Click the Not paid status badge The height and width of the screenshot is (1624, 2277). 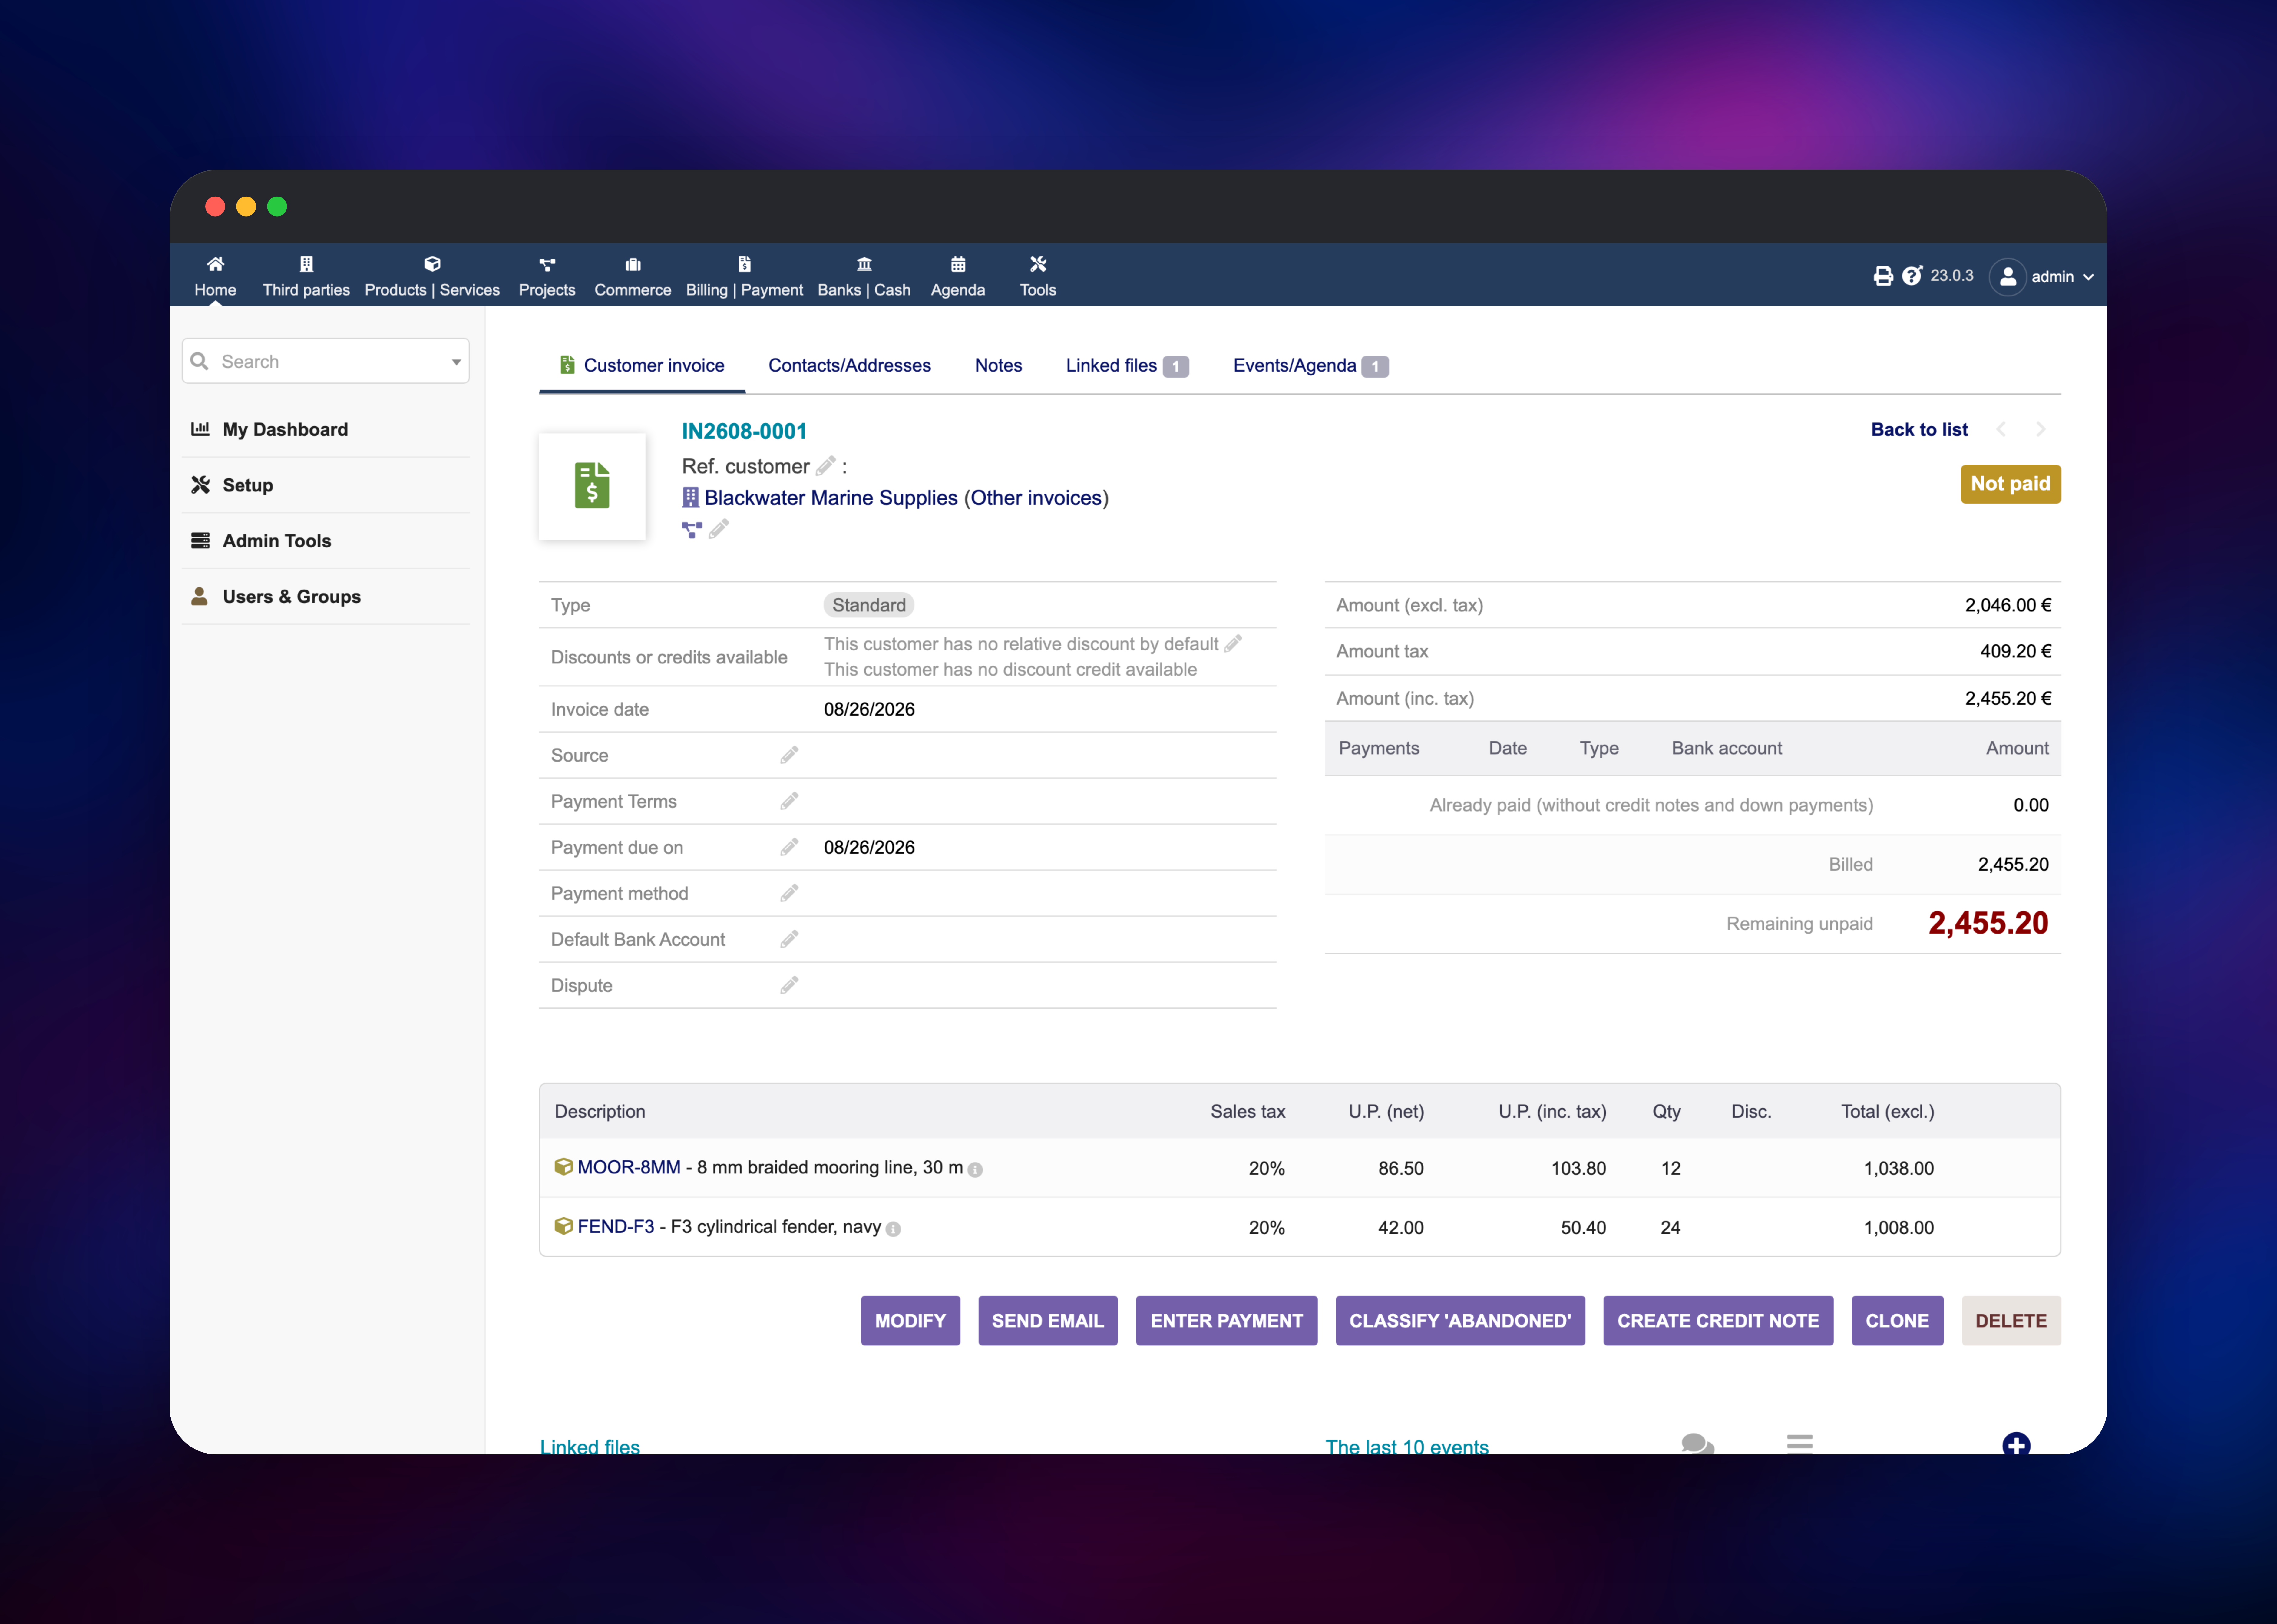[2010, 484]
